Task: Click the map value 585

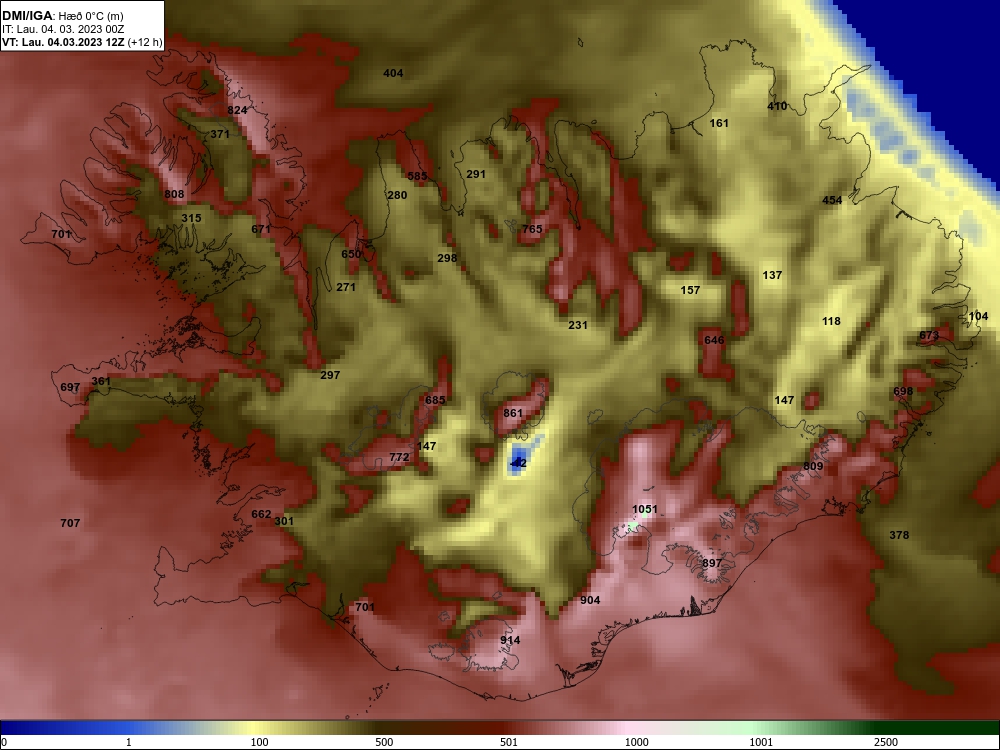Action: (x=417, y=176)
